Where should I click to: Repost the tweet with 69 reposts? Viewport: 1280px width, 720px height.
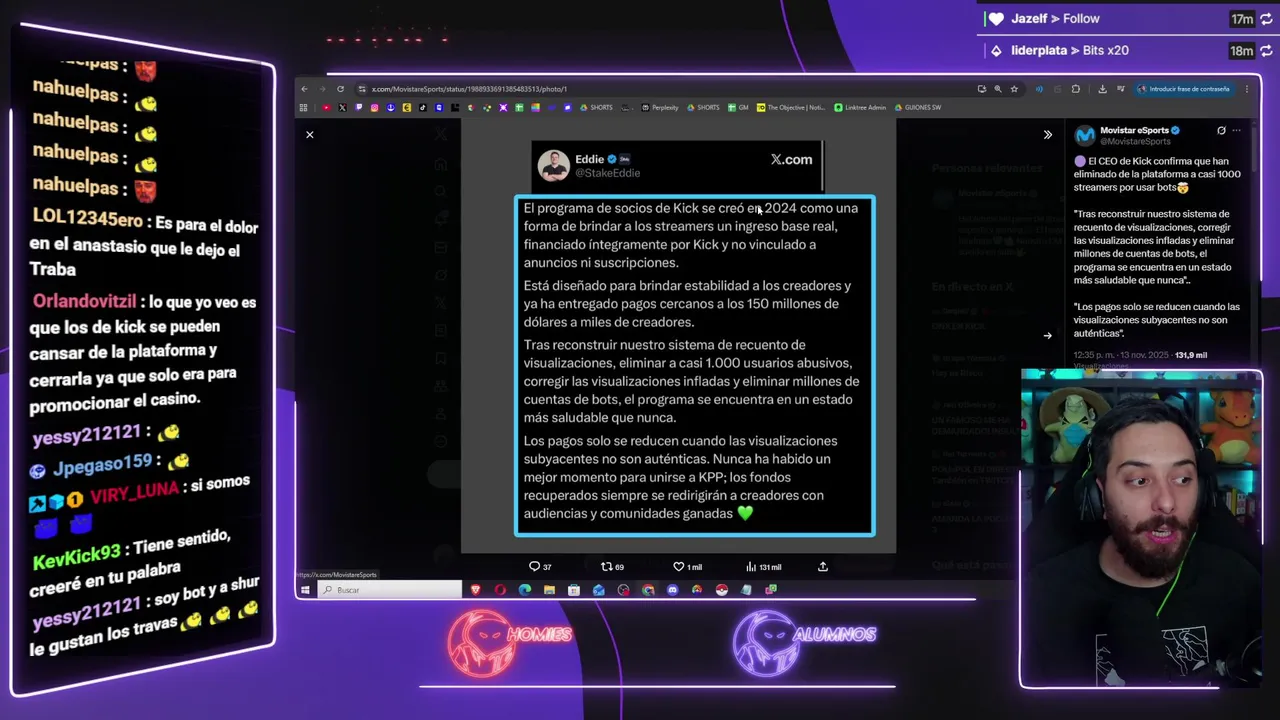612,567
